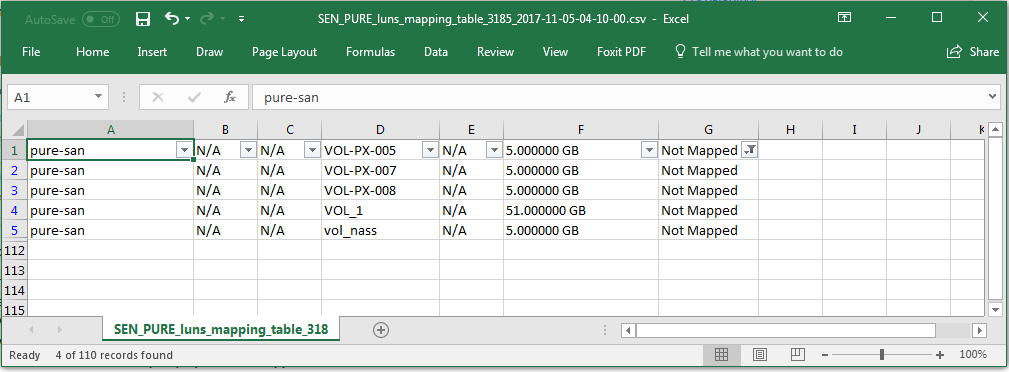Click the Select All corner triangle
The width and height of the screenshot is (1009, 372).
(17, 129)
